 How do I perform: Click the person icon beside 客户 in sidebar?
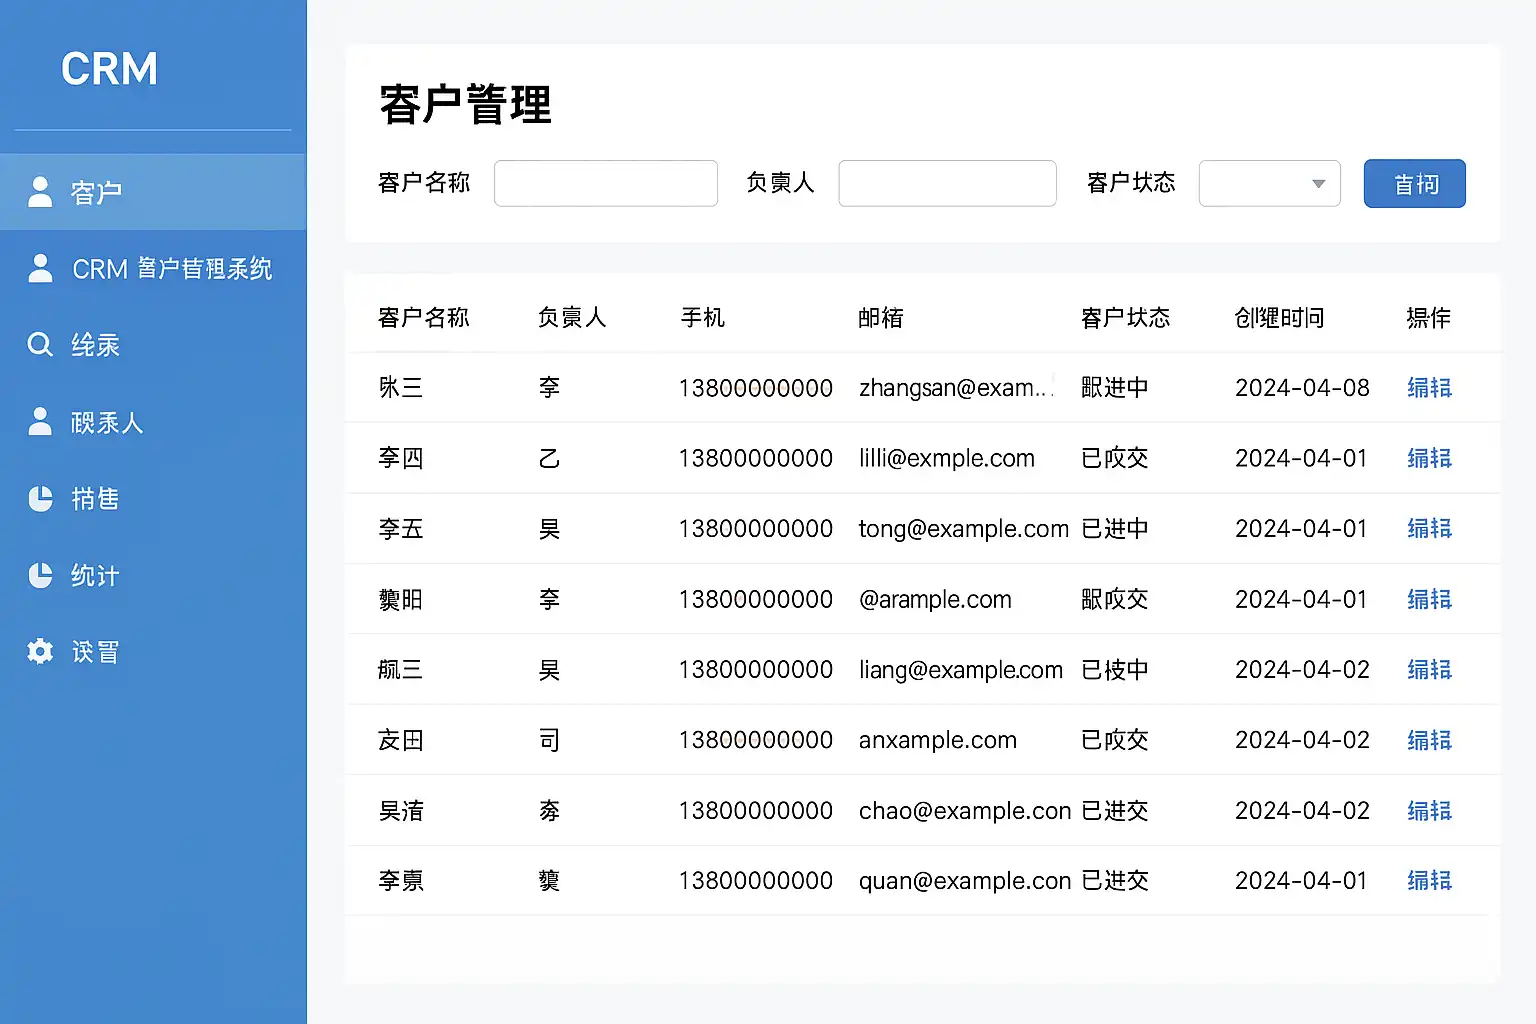(x=40, y=192)
